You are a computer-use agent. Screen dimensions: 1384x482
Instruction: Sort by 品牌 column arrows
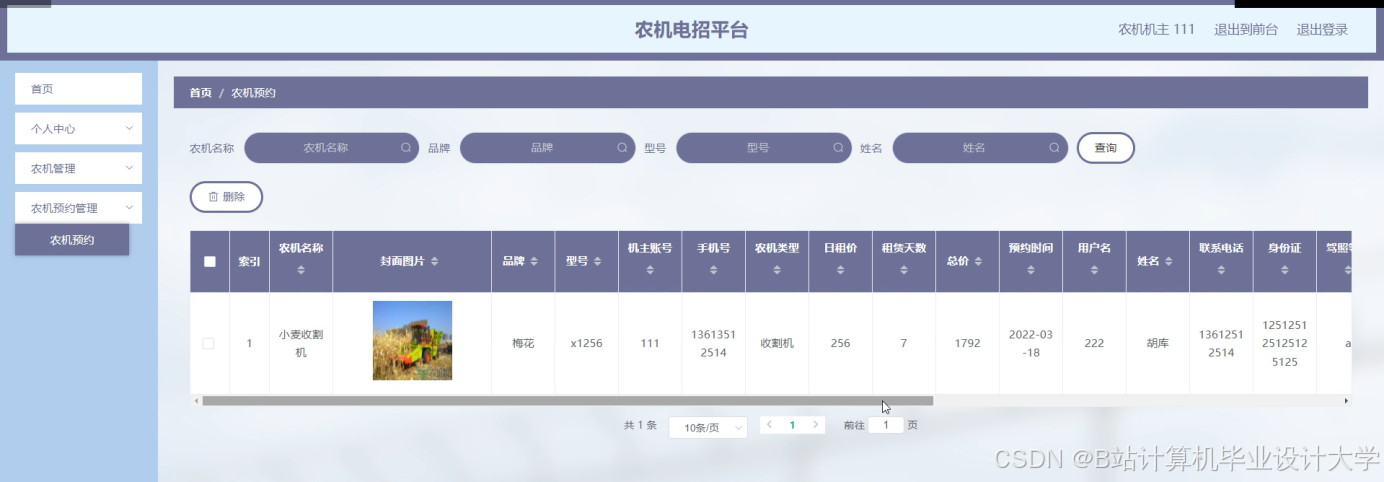click(x=534, y=261)
